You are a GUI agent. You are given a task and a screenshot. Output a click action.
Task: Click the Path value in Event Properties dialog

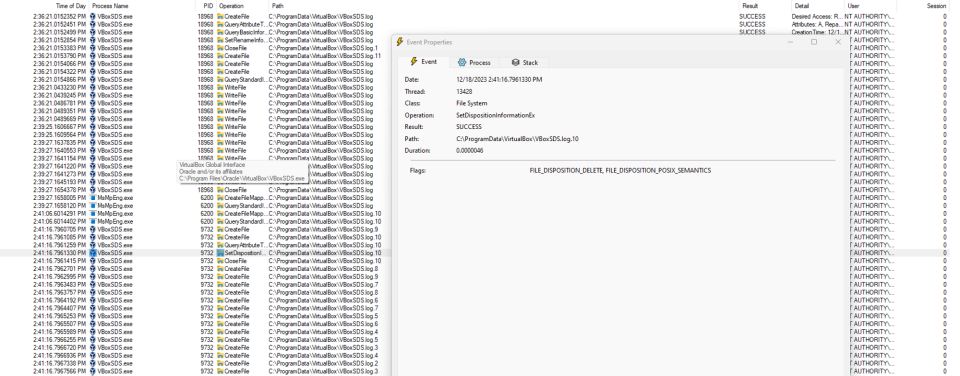pyautogui.click(x=517, y=139)
